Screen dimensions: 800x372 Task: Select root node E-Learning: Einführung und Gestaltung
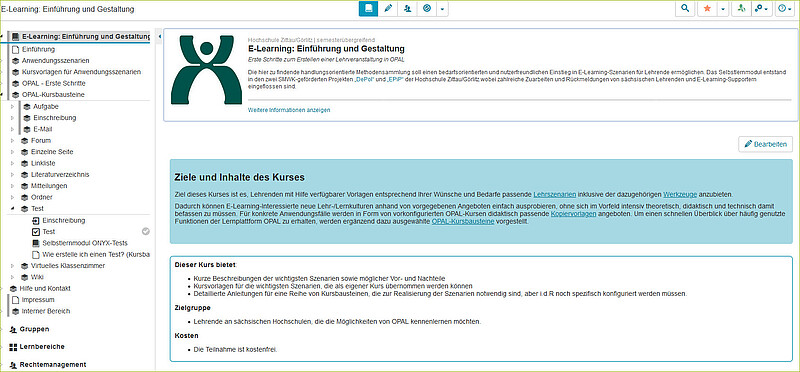click(86, 37)
